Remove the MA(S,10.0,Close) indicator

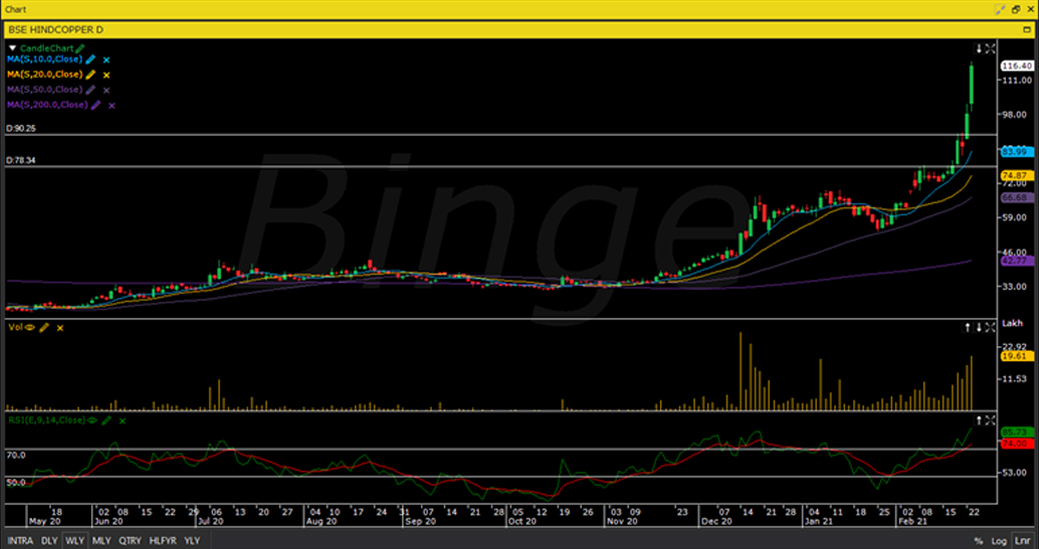coord(106,60)
